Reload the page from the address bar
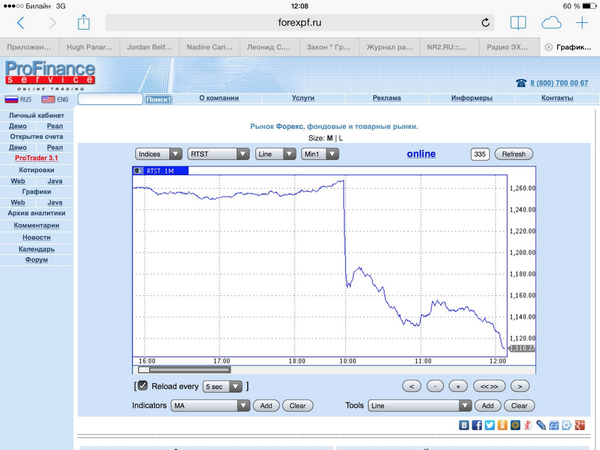Image resolution: width=600 pixels, height=450 pixels. [486, 22]
